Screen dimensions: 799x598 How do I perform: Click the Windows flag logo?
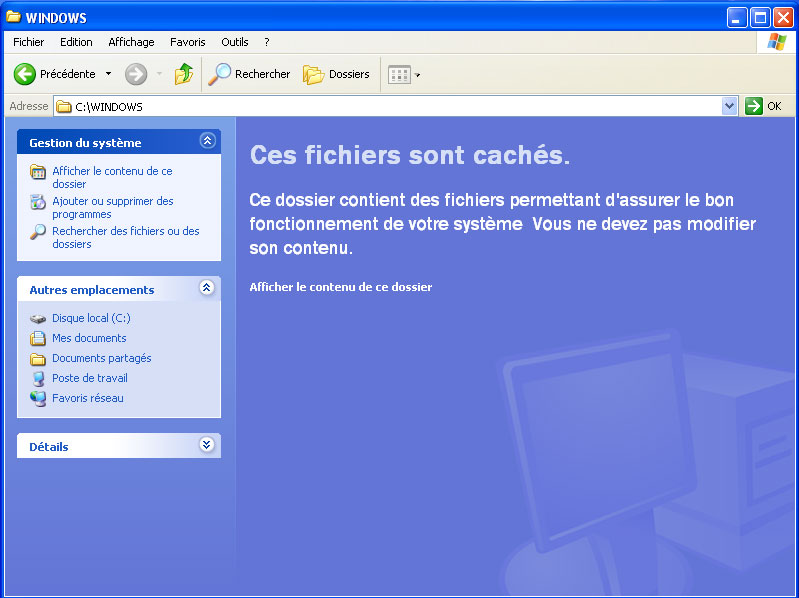click(x=777, y=42)
